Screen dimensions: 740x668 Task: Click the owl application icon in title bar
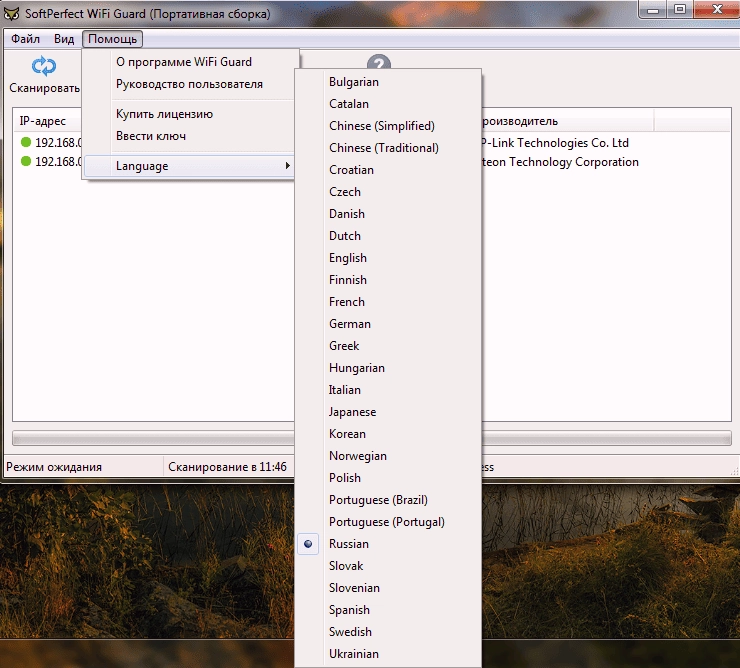tap(11, 13)
